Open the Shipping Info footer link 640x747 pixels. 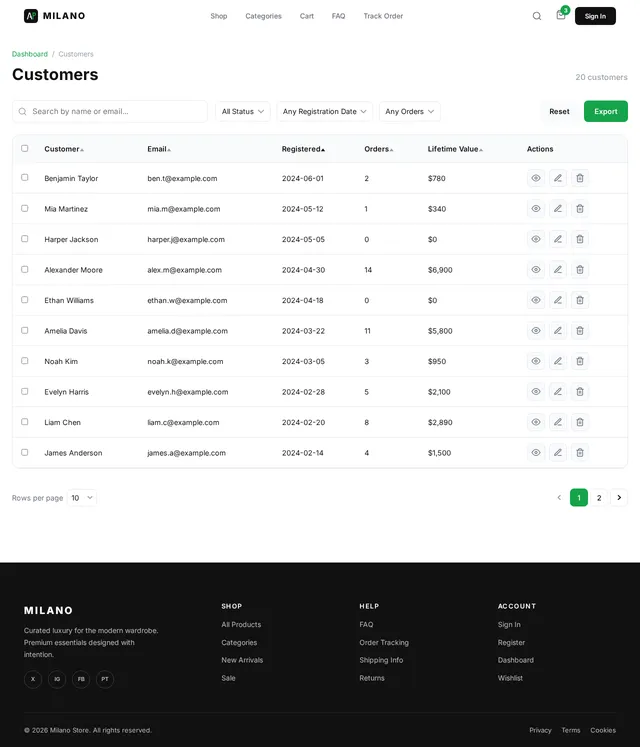pos(381,660)
